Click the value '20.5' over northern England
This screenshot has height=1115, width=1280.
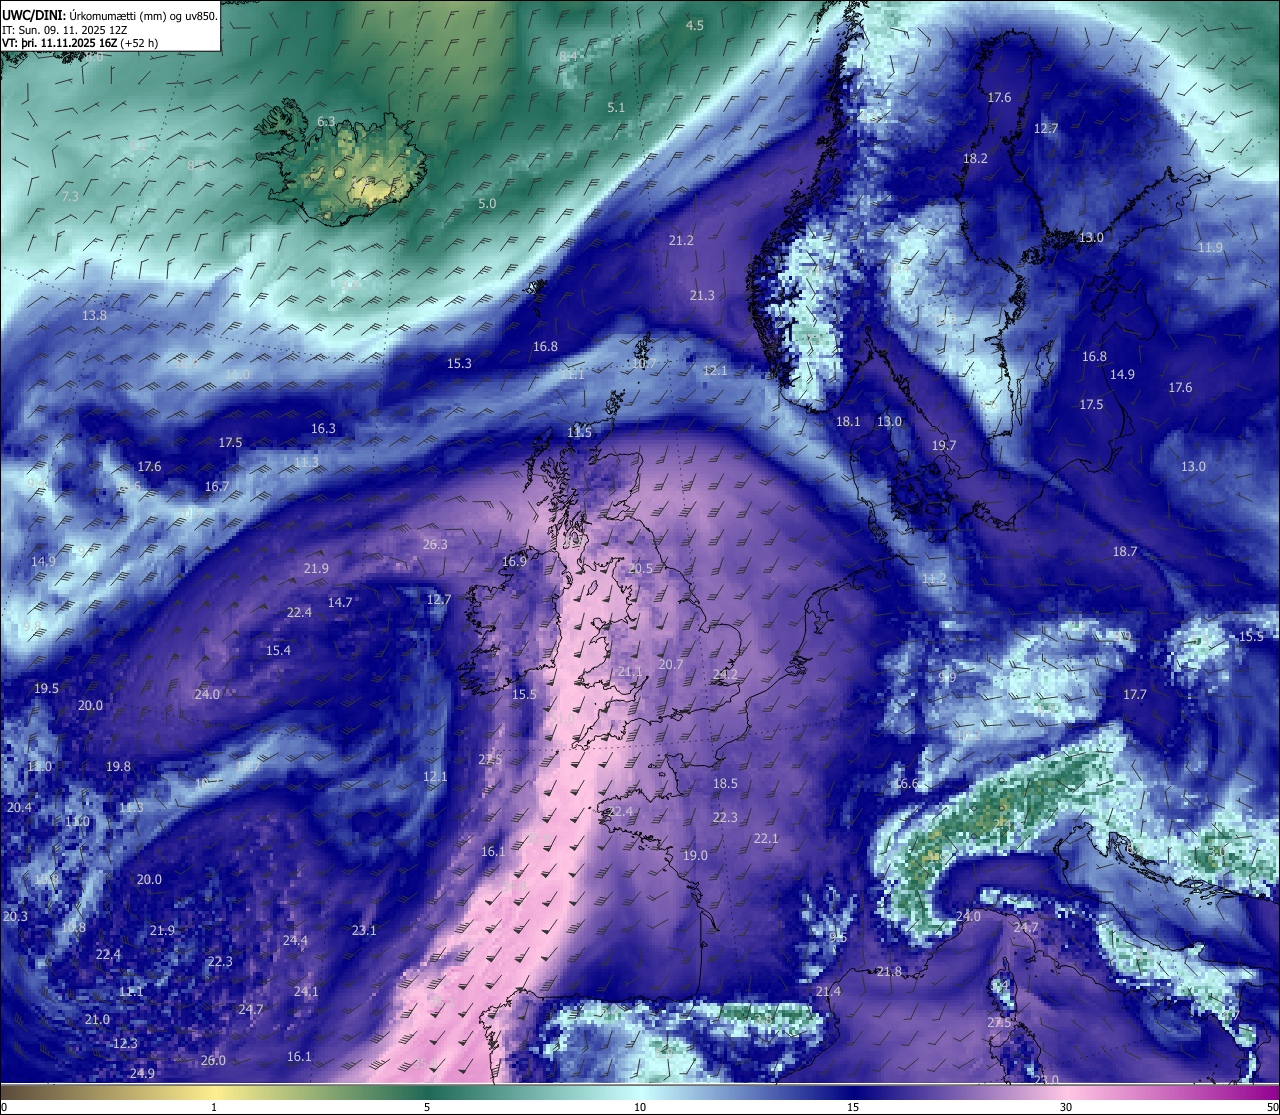pyautogui.click(x=640, y=568)
